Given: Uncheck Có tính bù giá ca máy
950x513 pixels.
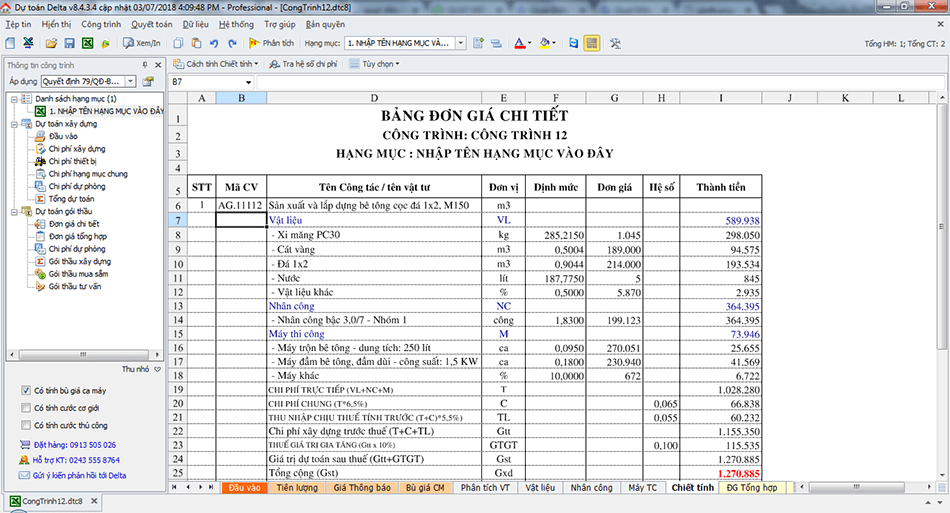Looking at the screenshot, I should click(x=25, y=390).
